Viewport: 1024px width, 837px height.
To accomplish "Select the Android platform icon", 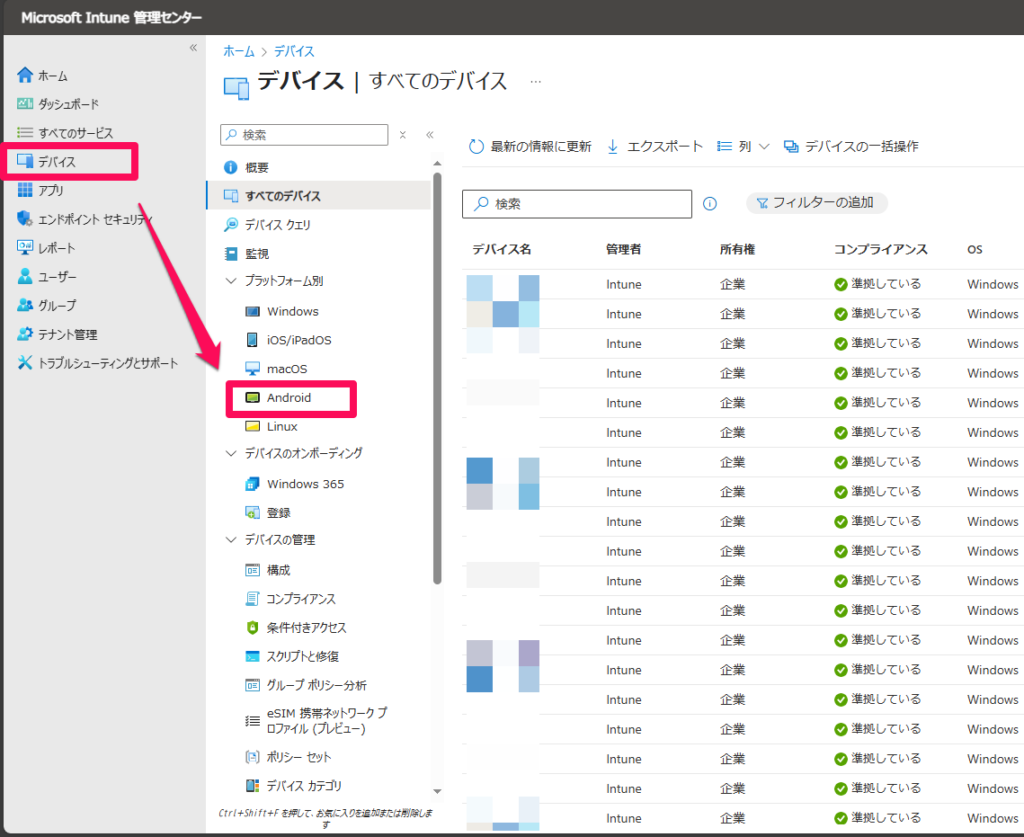I will pos(253,398).
